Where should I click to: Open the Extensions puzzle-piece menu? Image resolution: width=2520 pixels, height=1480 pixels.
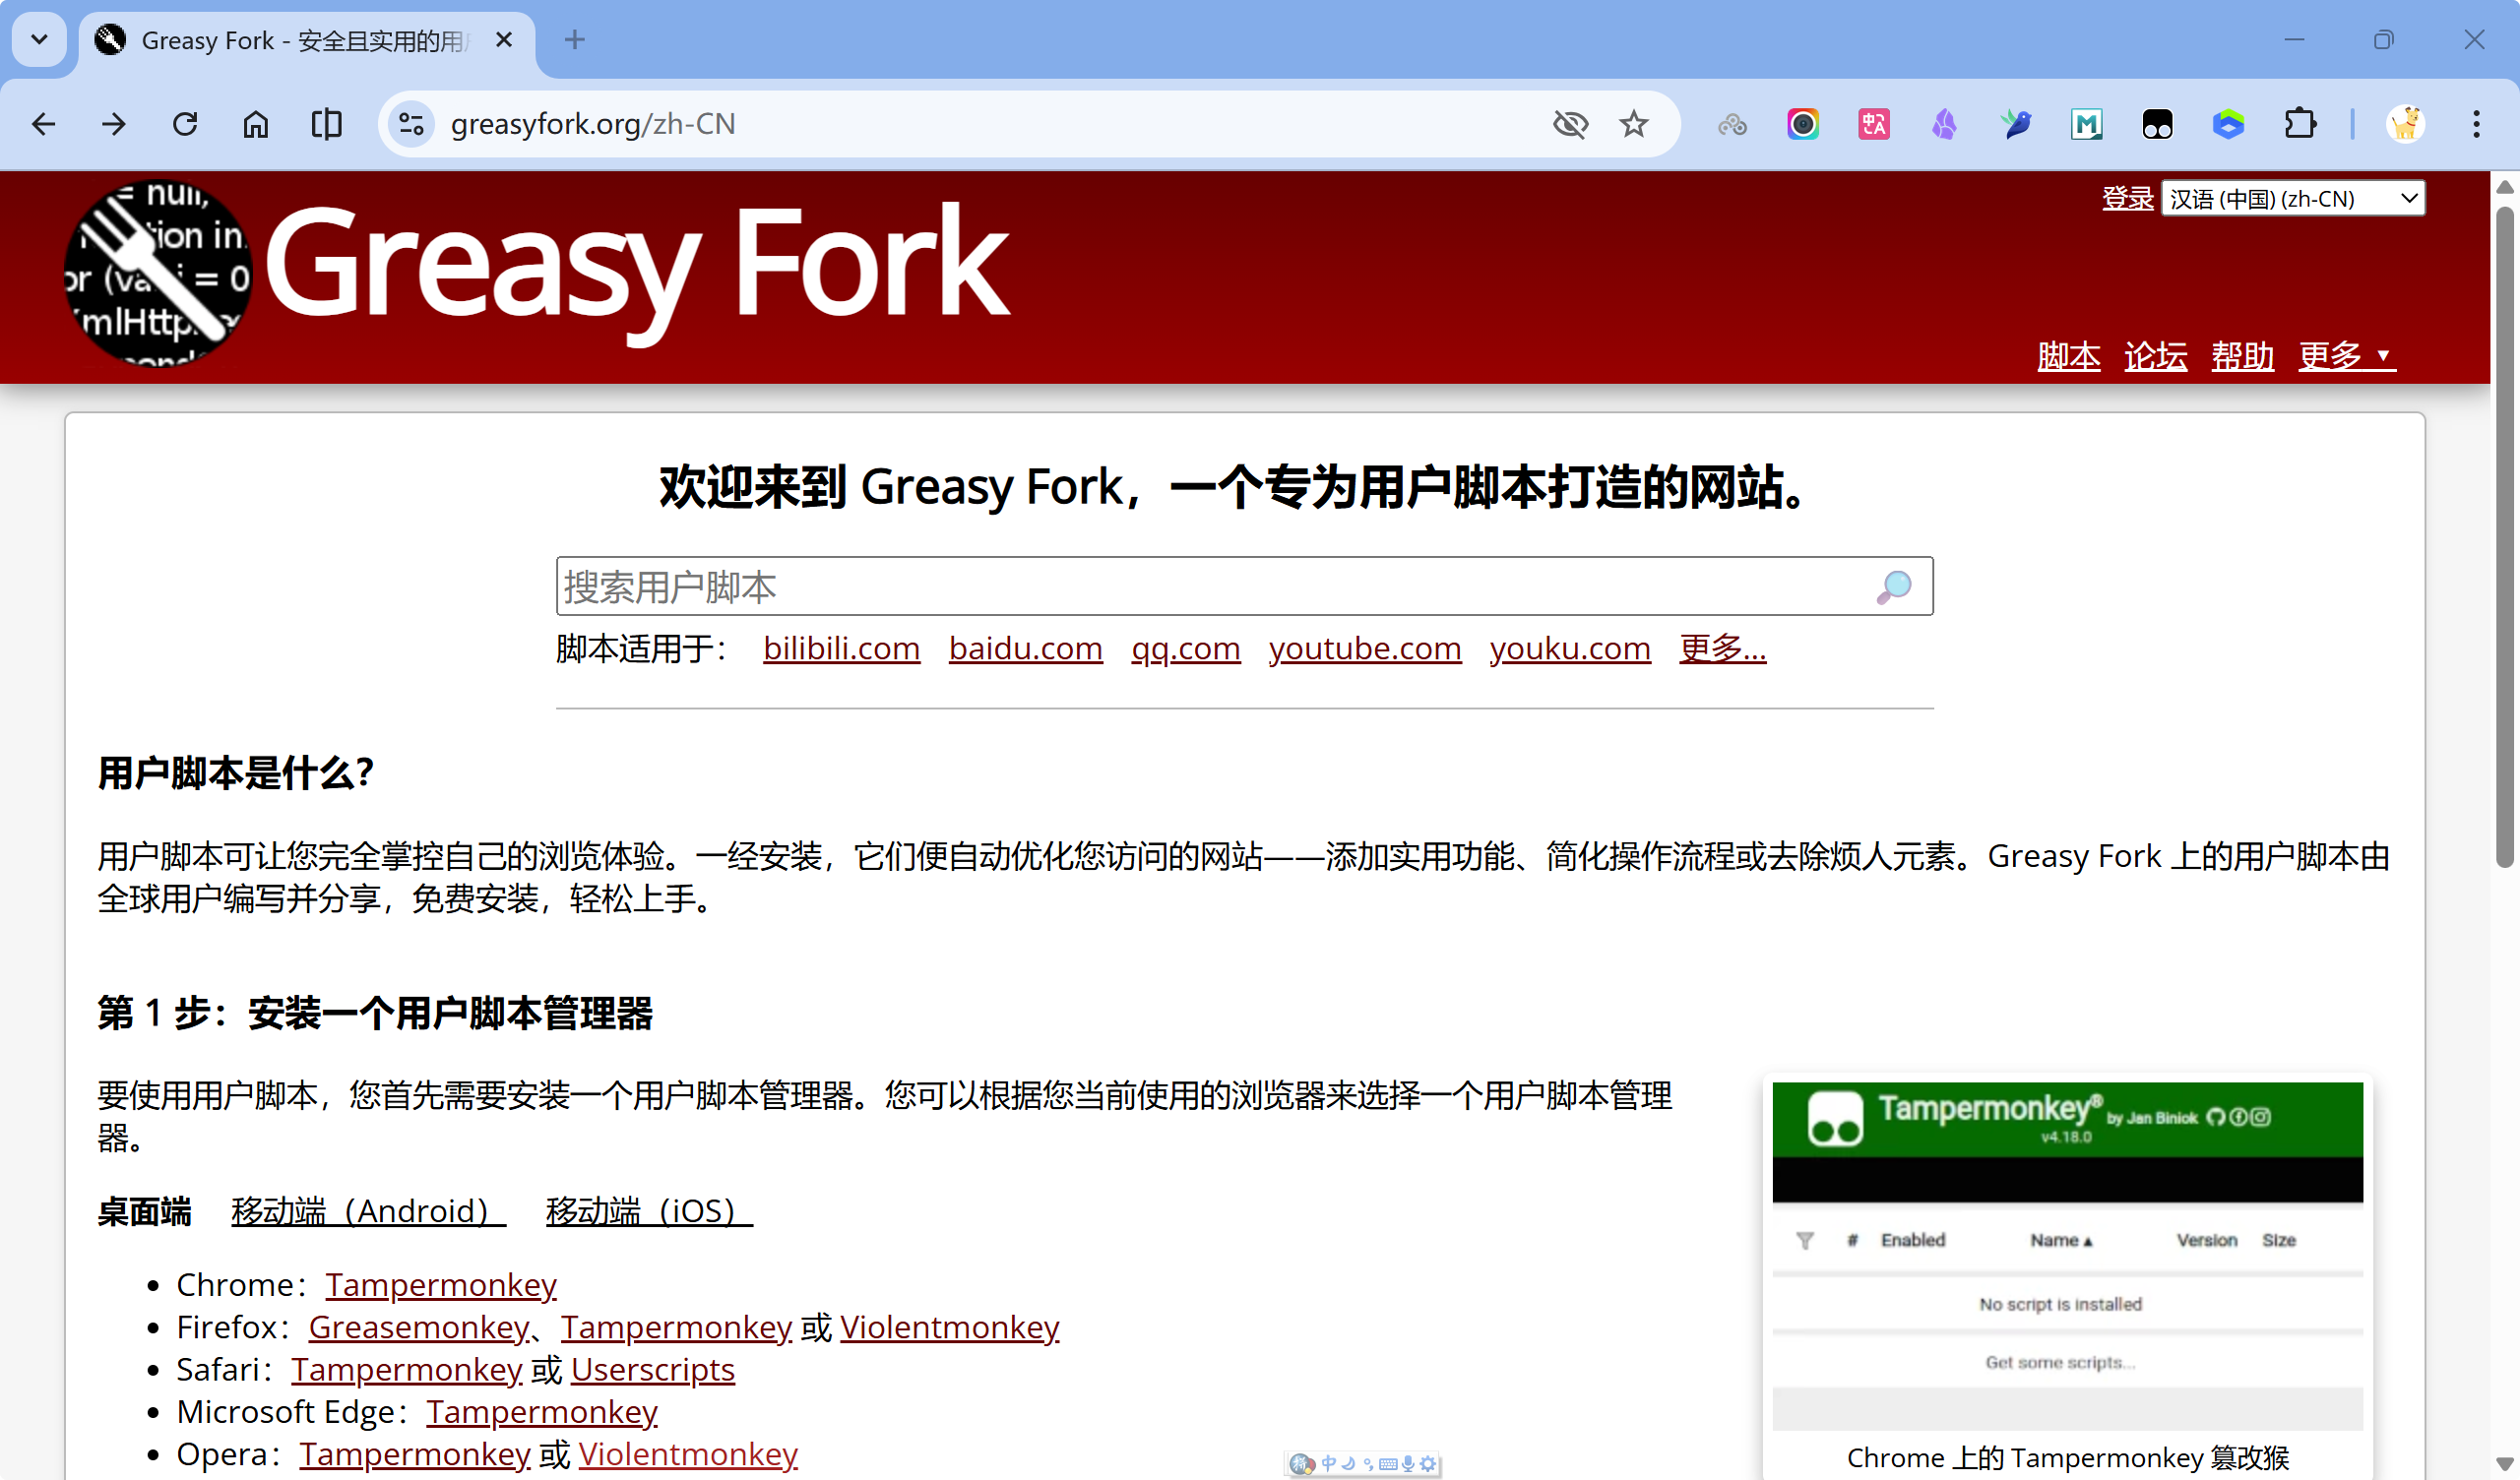(x=2299, y=124)
